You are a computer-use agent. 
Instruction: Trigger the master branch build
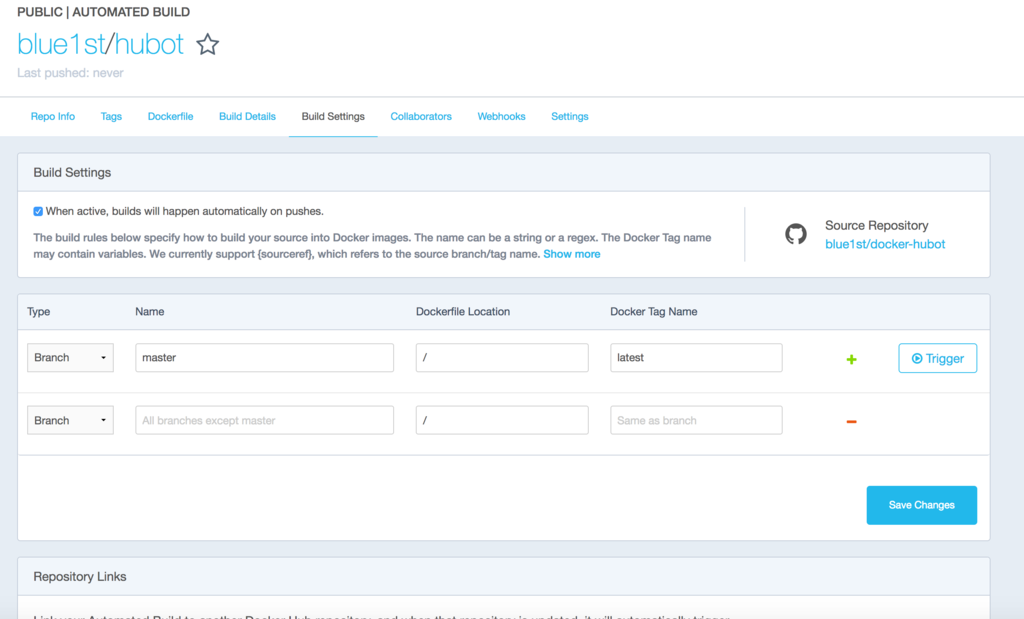[x=937, y=358]
